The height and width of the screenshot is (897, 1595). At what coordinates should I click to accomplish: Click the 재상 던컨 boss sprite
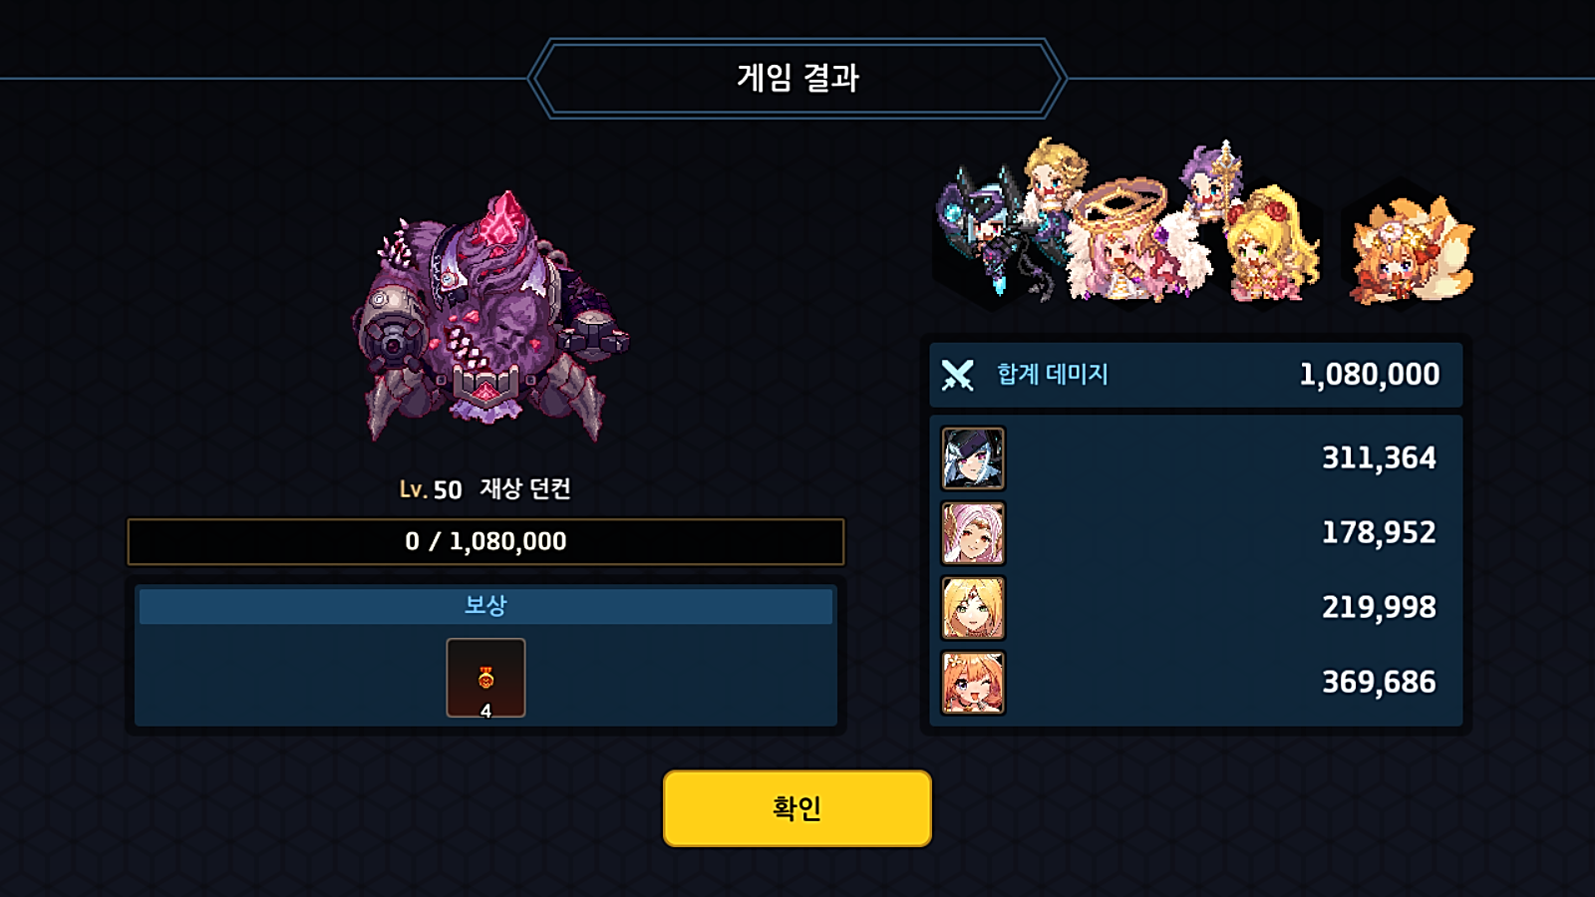(490, 317)
